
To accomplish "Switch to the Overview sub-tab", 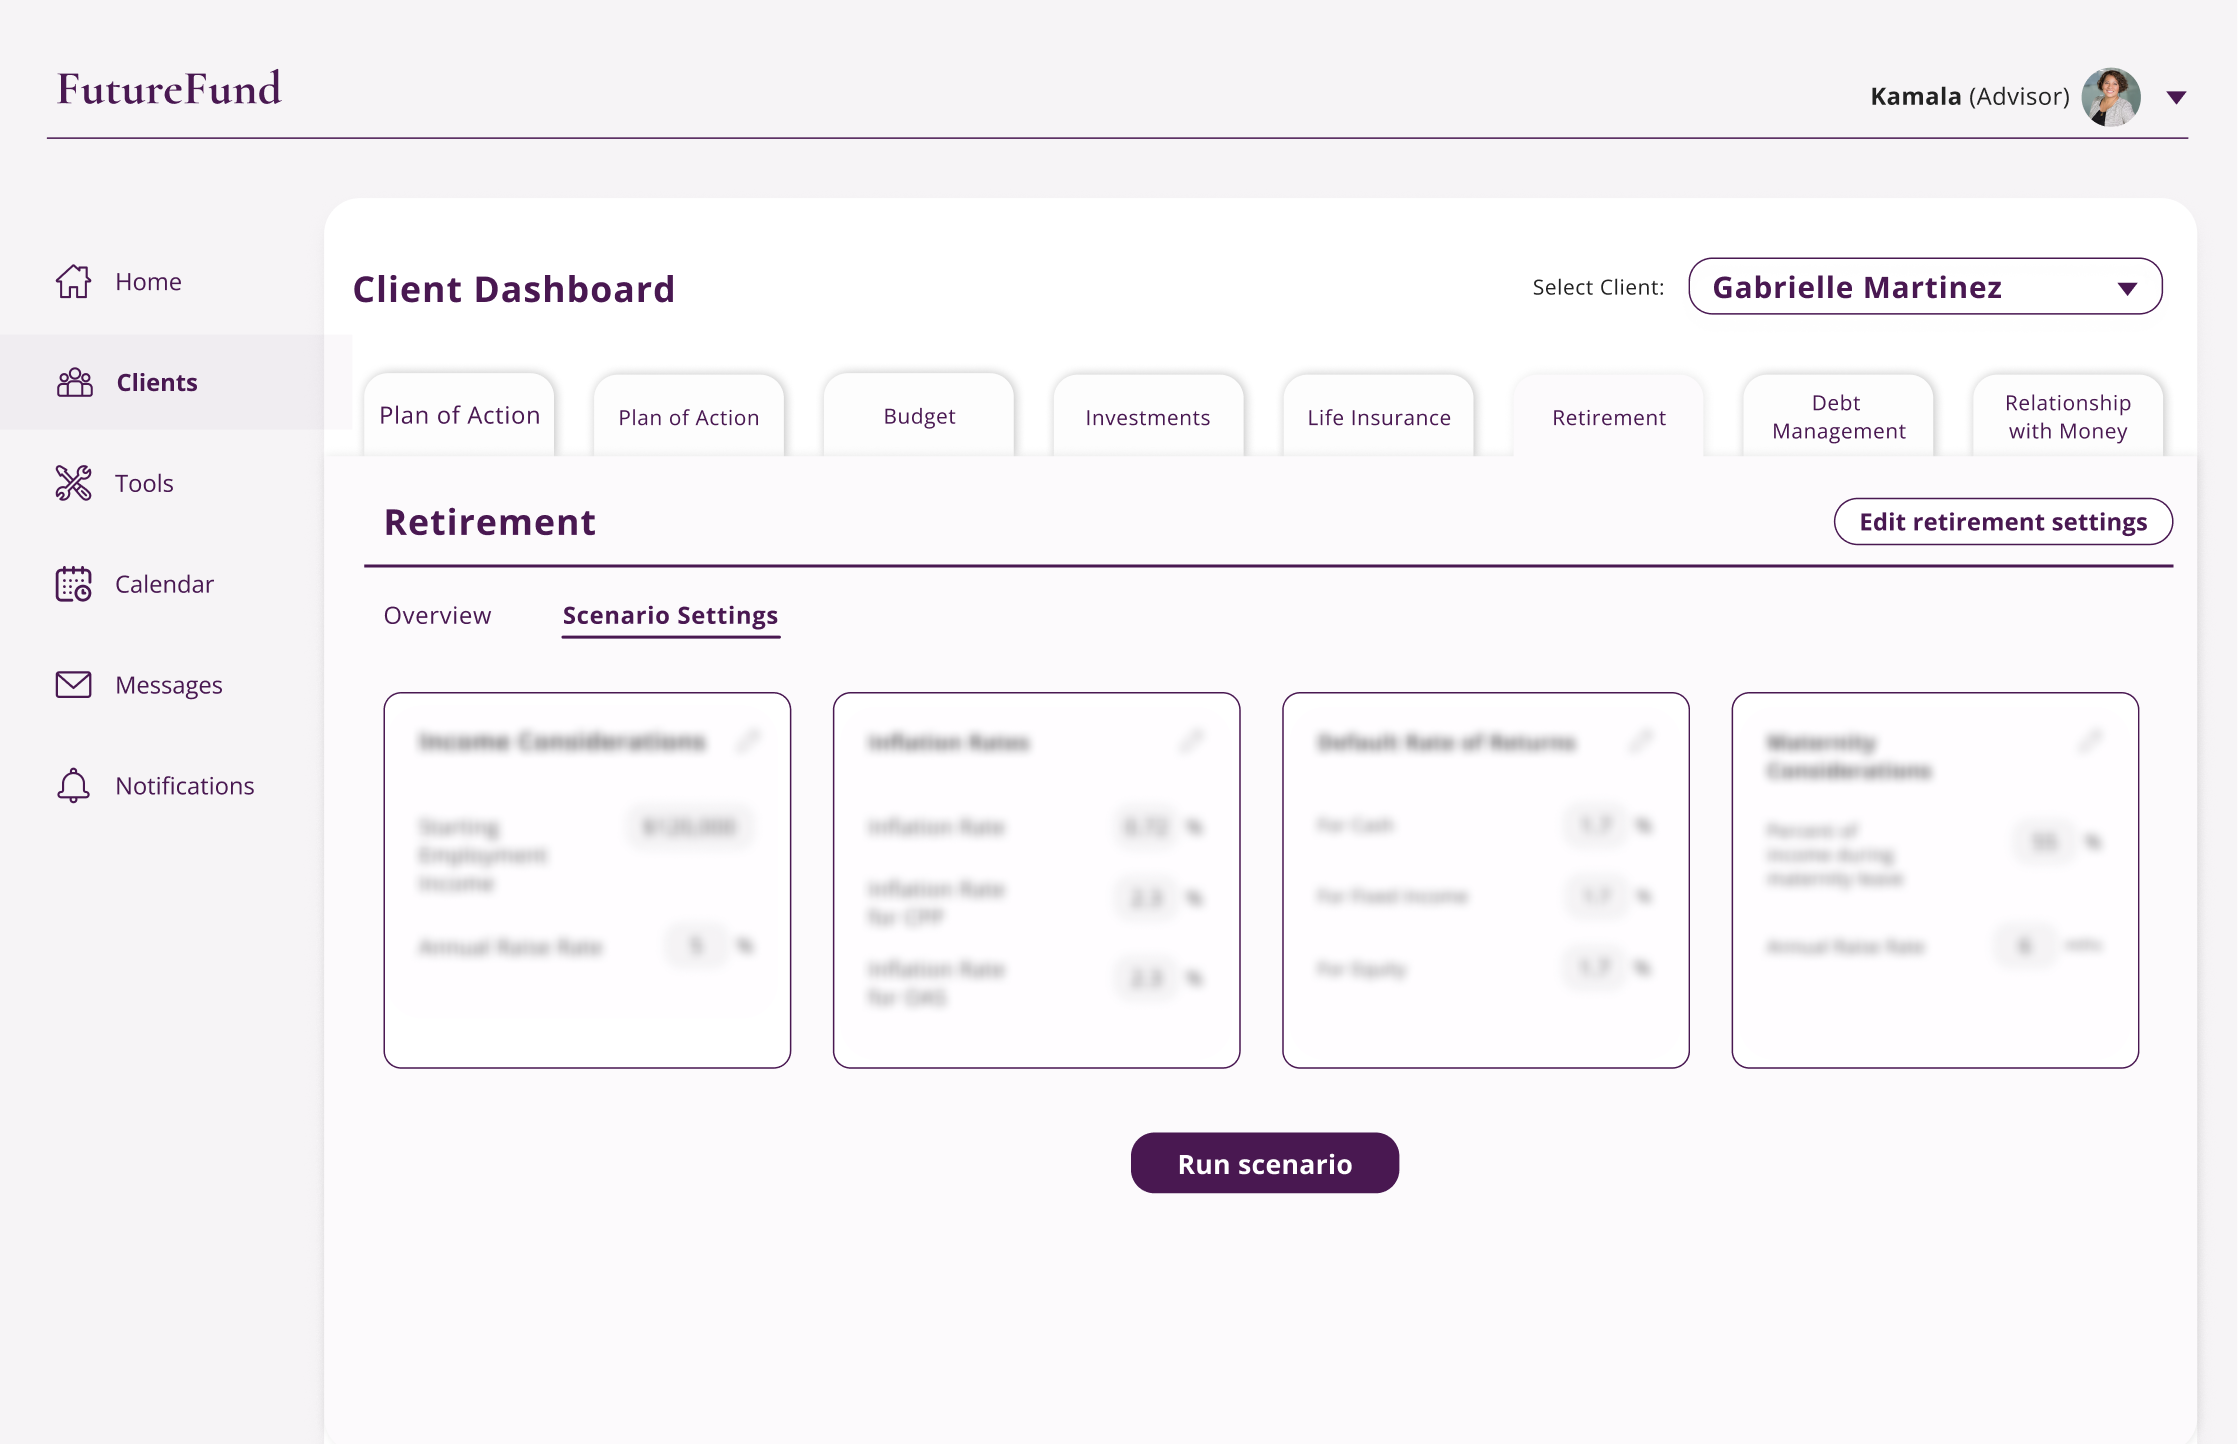I will tap(437, 615).
